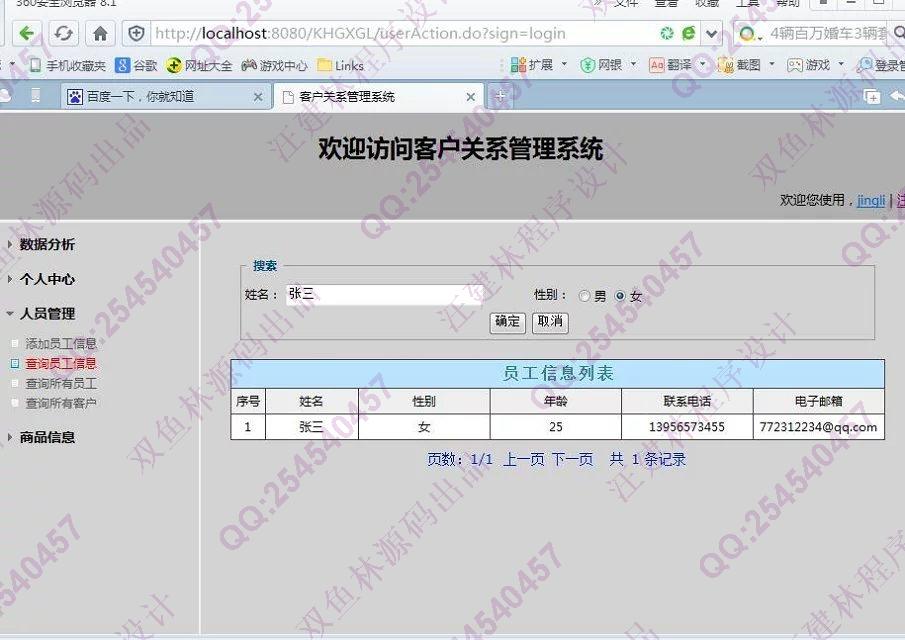This screenshot has width=905, height=640.
Task: Open the 谷歌 bookmark
Action: point(136,65)
